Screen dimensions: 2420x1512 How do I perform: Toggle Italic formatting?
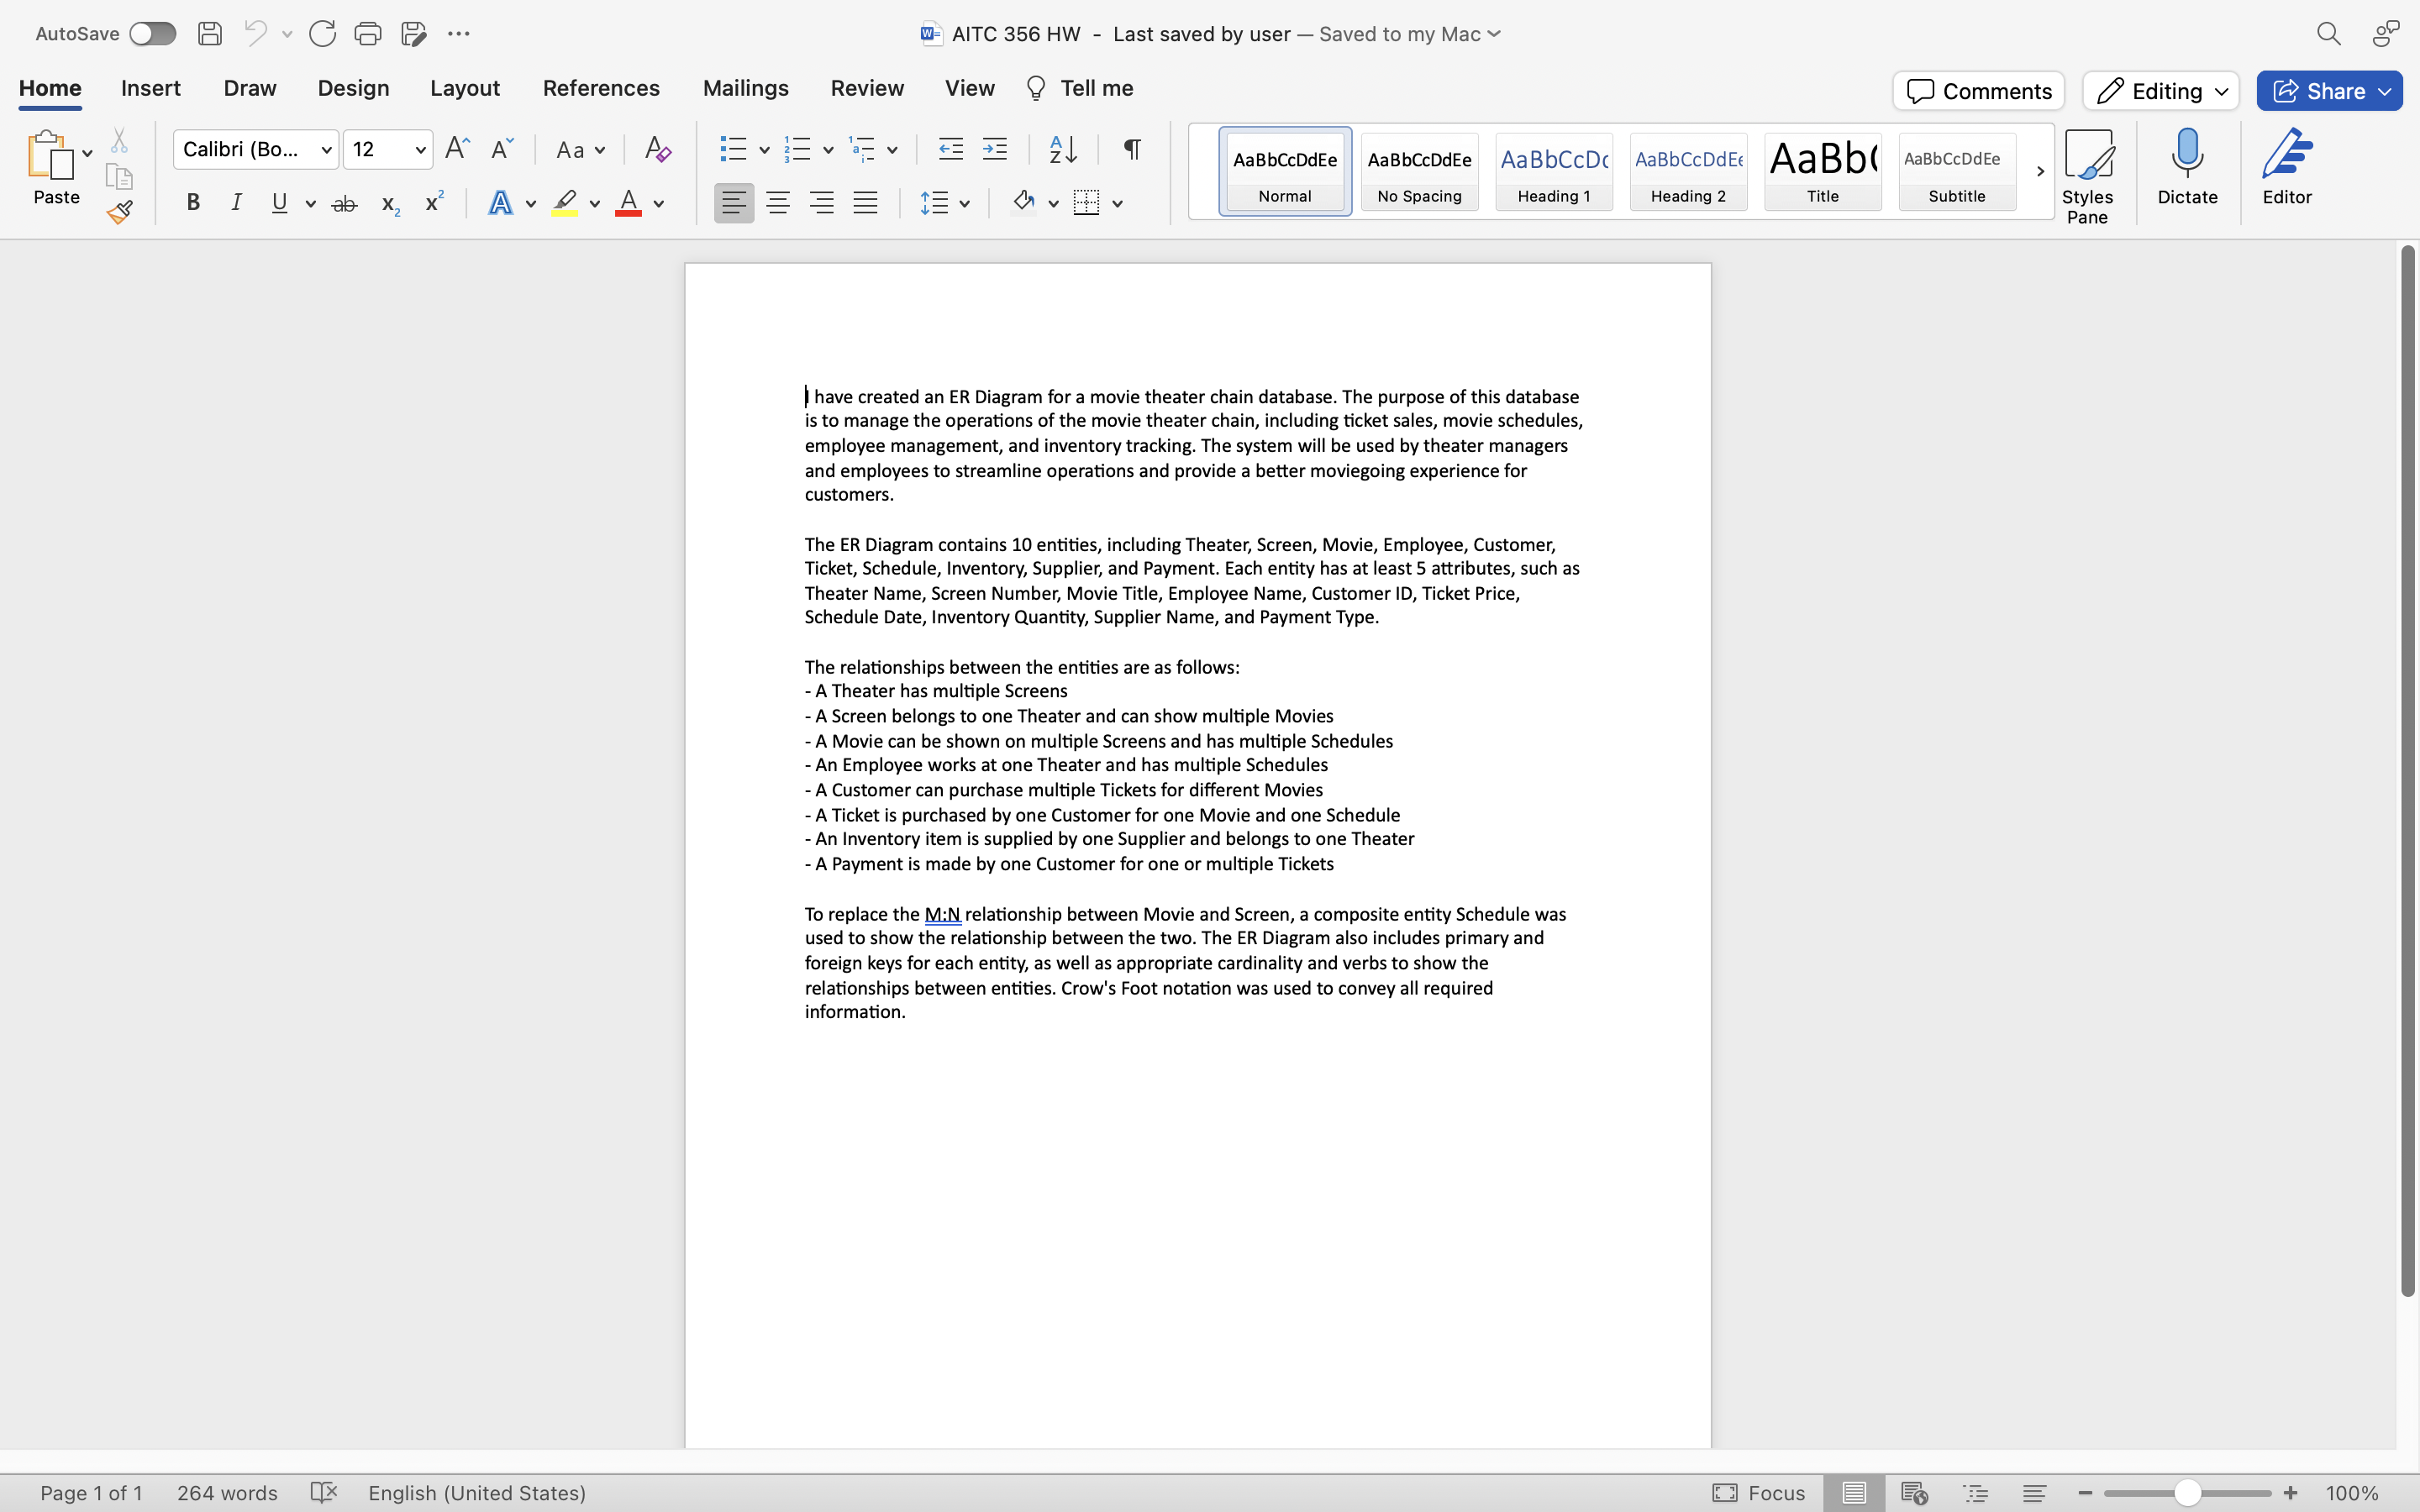[236, 203]
